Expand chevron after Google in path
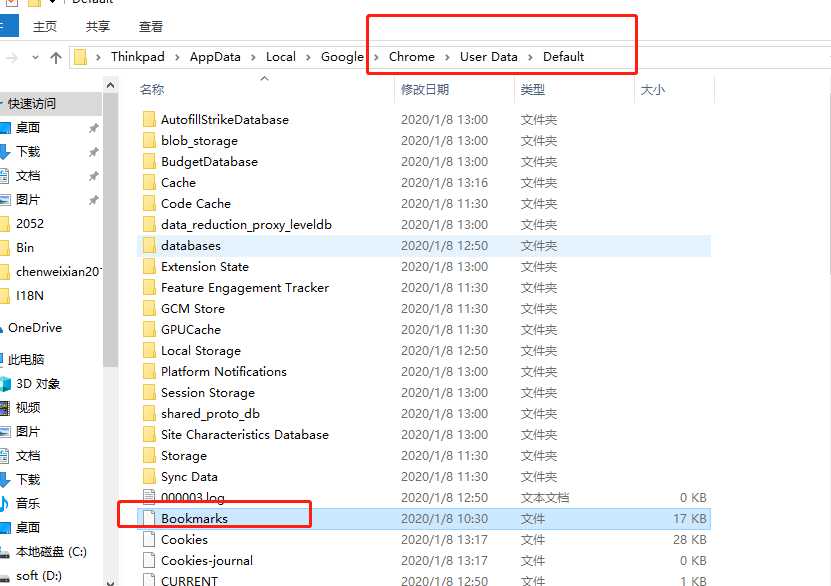This screenshot has height=586, width=831. (x=376, y=57)
